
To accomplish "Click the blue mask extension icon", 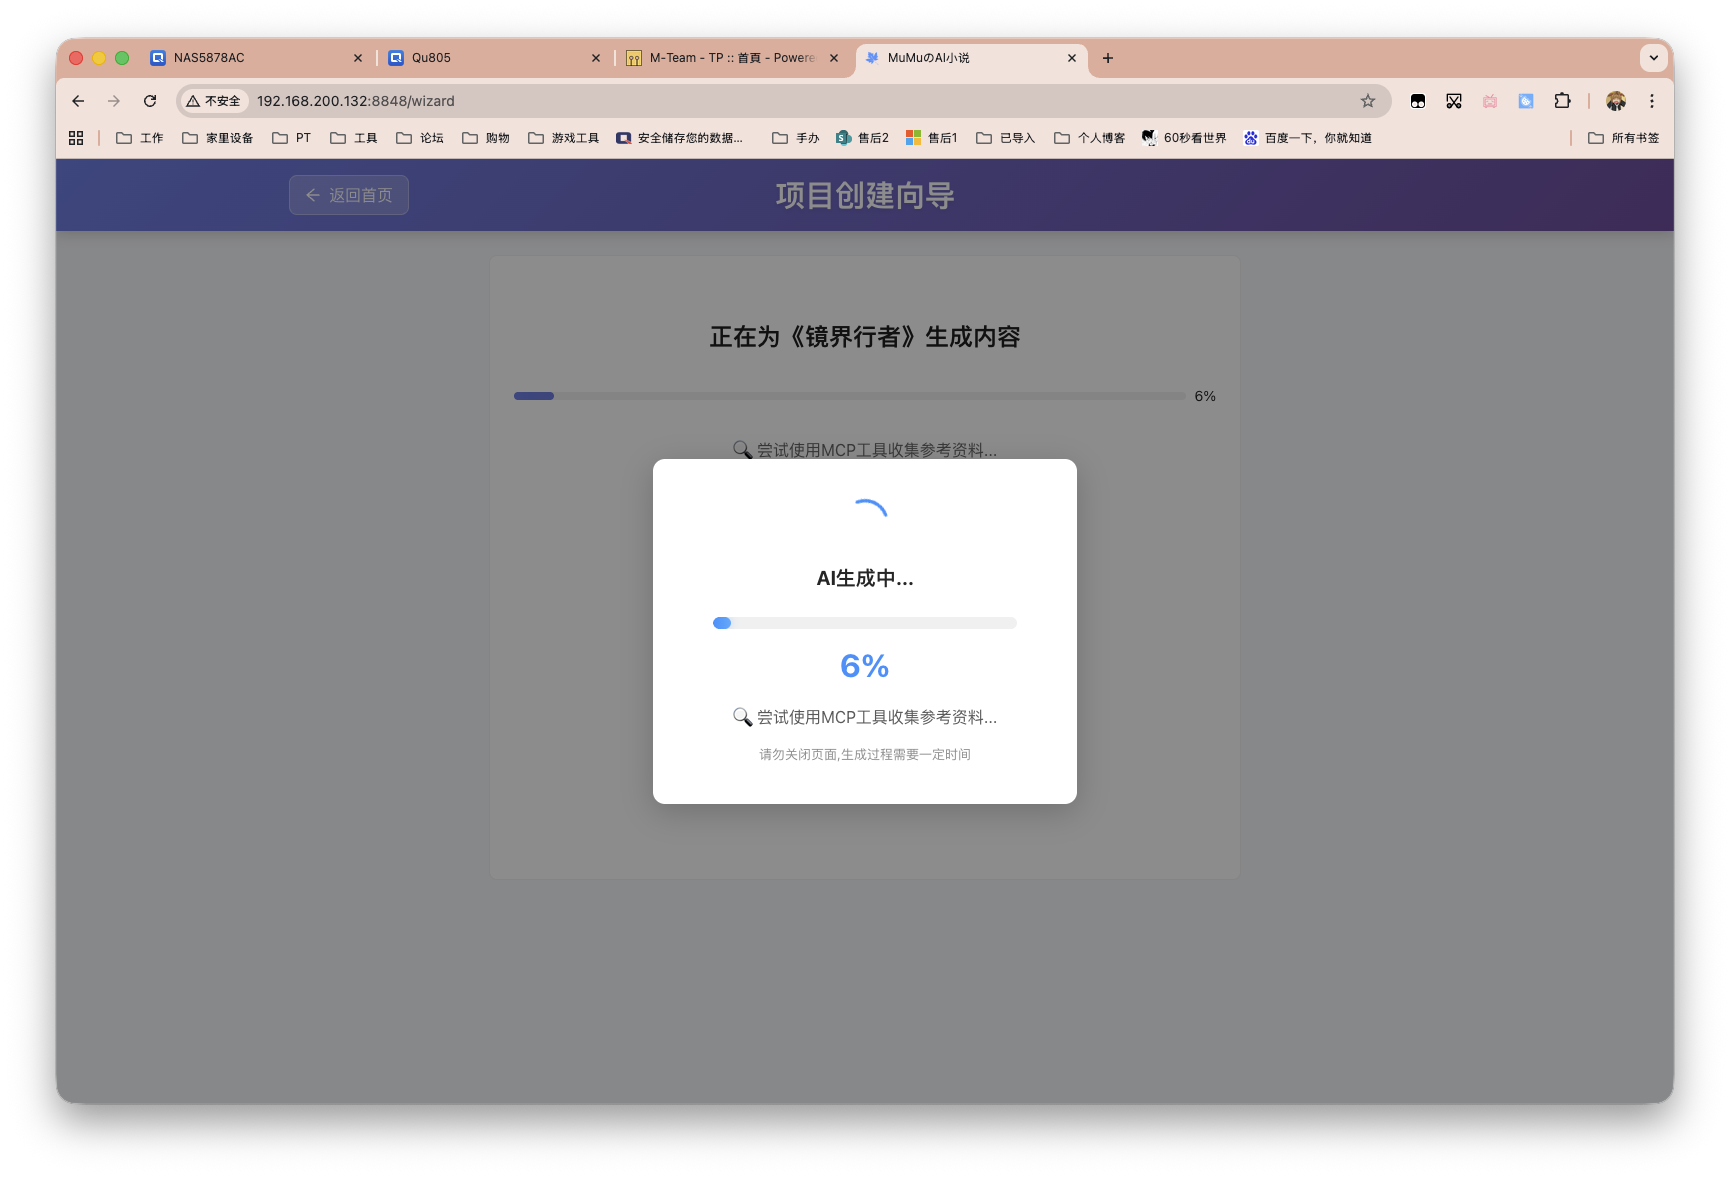I will (x=1526, y=101).
